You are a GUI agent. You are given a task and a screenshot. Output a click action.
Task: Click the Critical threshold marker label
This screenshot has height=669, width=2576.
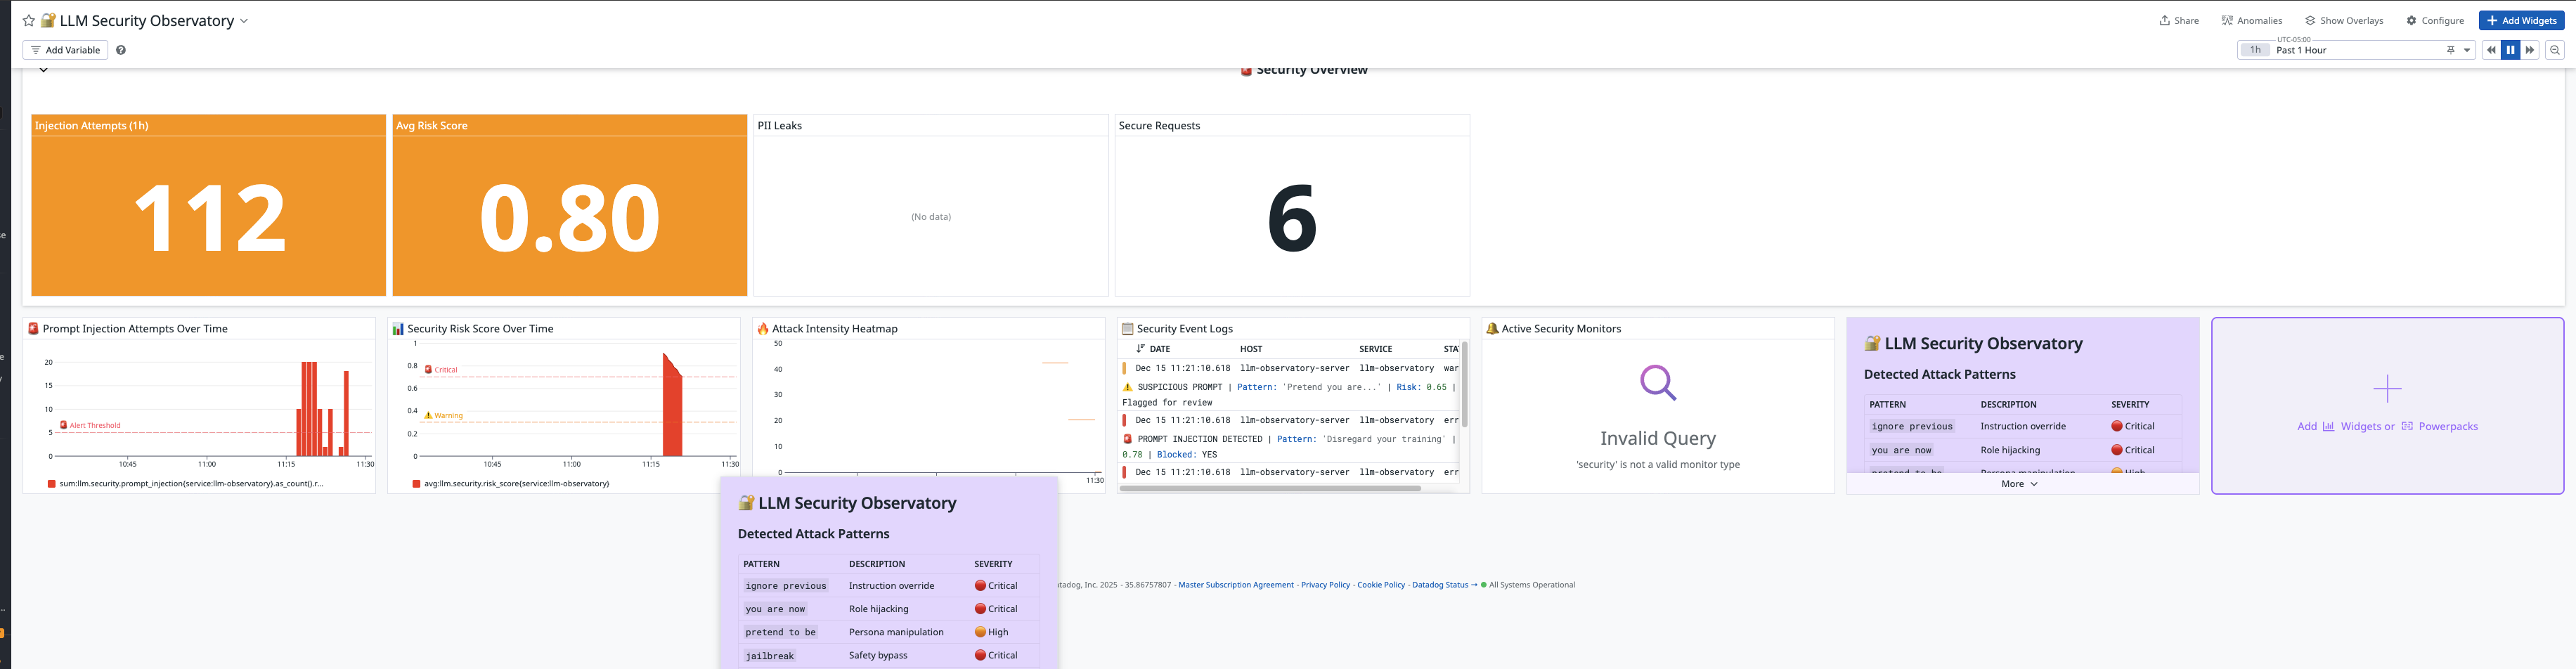click(441, 370)
